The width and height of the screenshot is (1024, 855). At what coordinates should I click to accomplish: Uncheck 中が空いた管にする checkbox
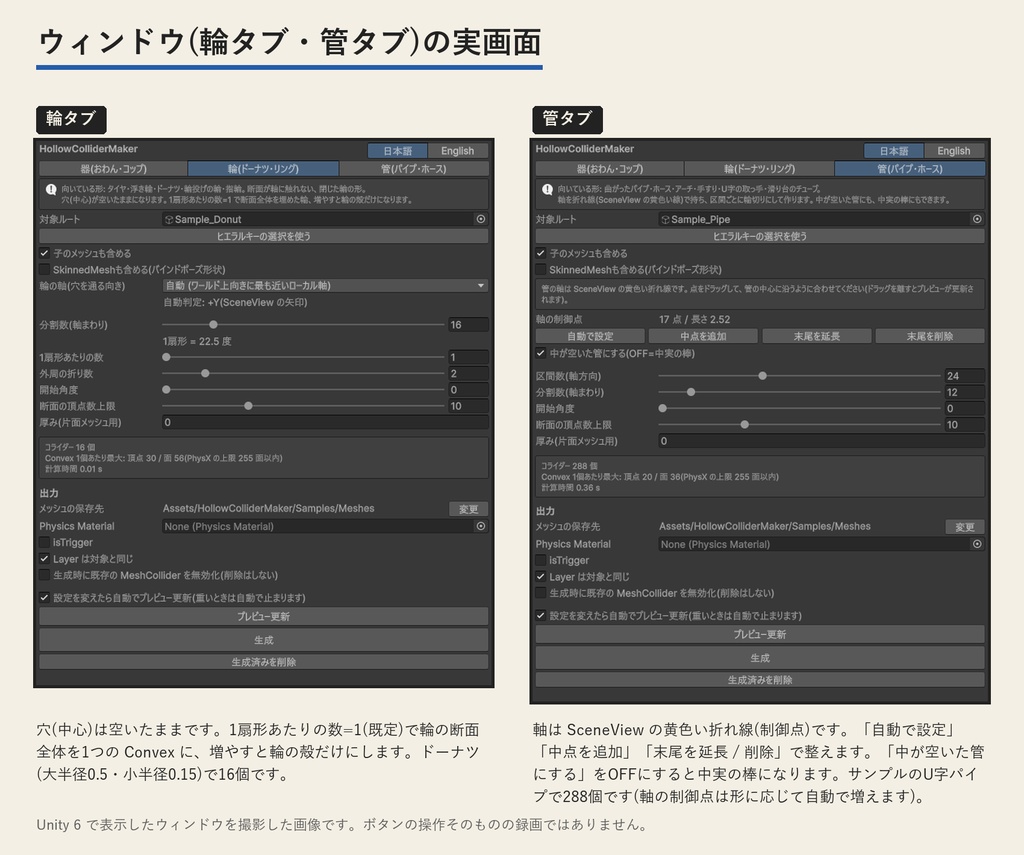(541, 353)
